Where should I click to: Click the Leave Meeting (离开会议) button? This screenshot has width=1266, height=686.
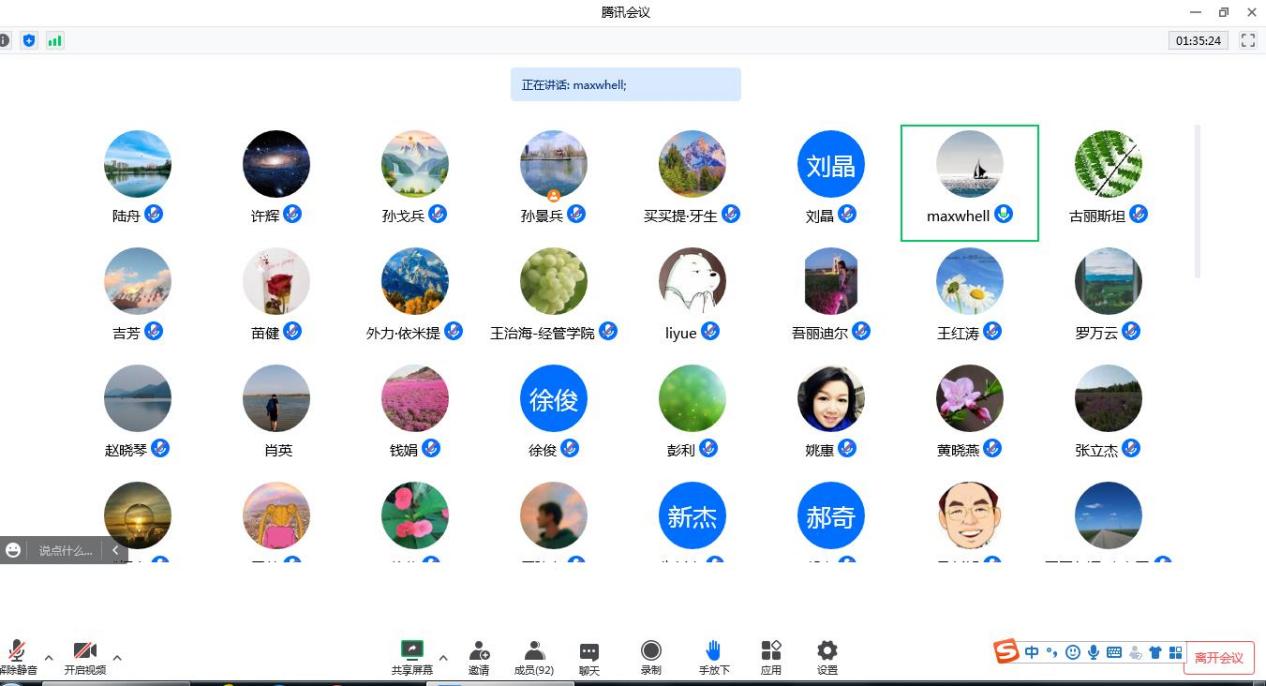(x=1218, y=657)
